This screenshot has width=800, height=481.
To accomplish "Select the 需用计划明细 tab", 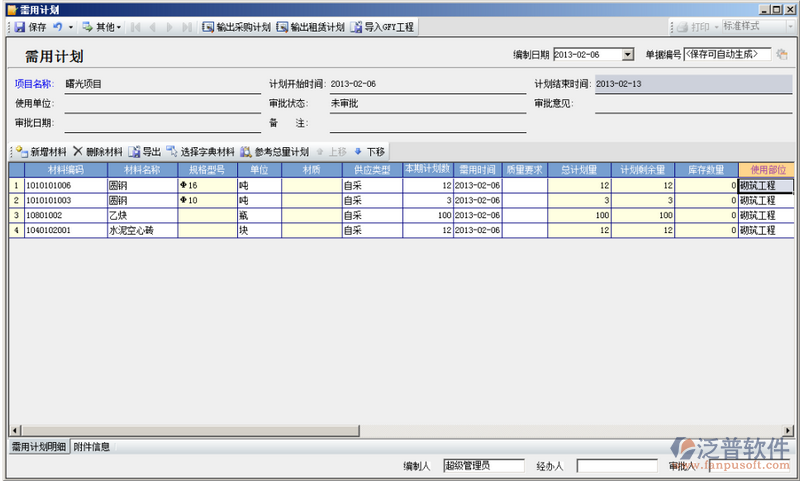I will (x=38, y=447).
